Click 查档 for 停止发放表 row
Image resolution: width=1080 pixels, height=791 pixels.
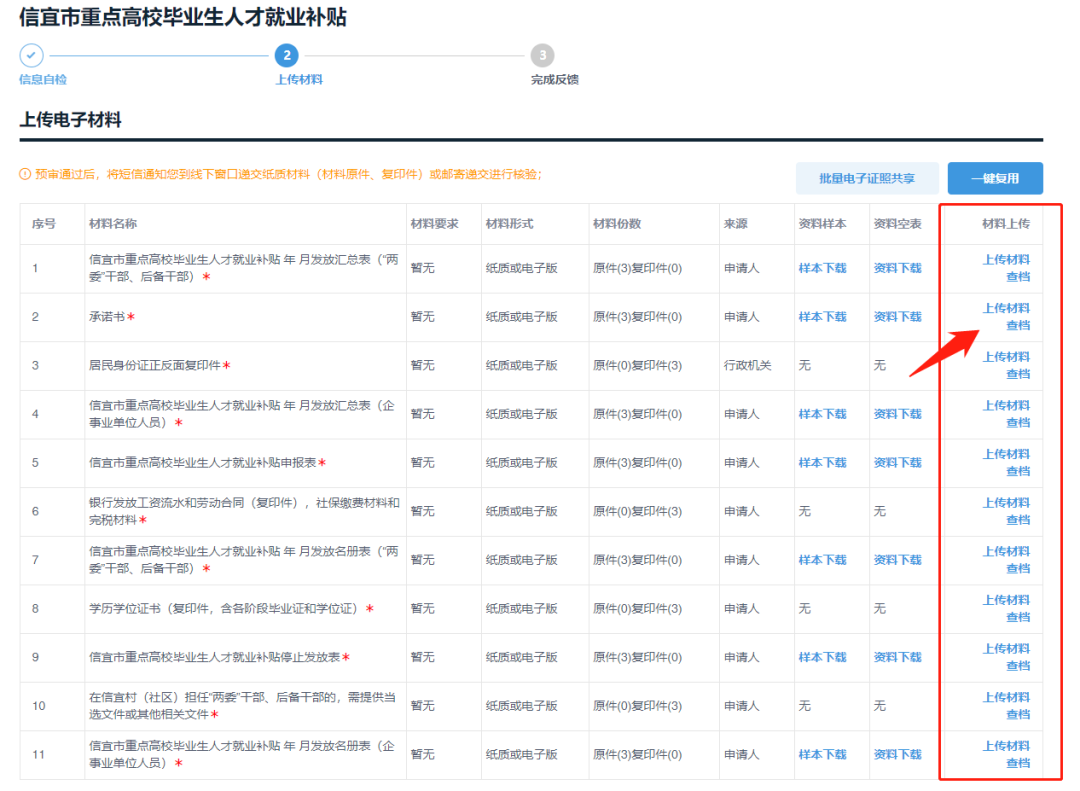pos(1018,666)
